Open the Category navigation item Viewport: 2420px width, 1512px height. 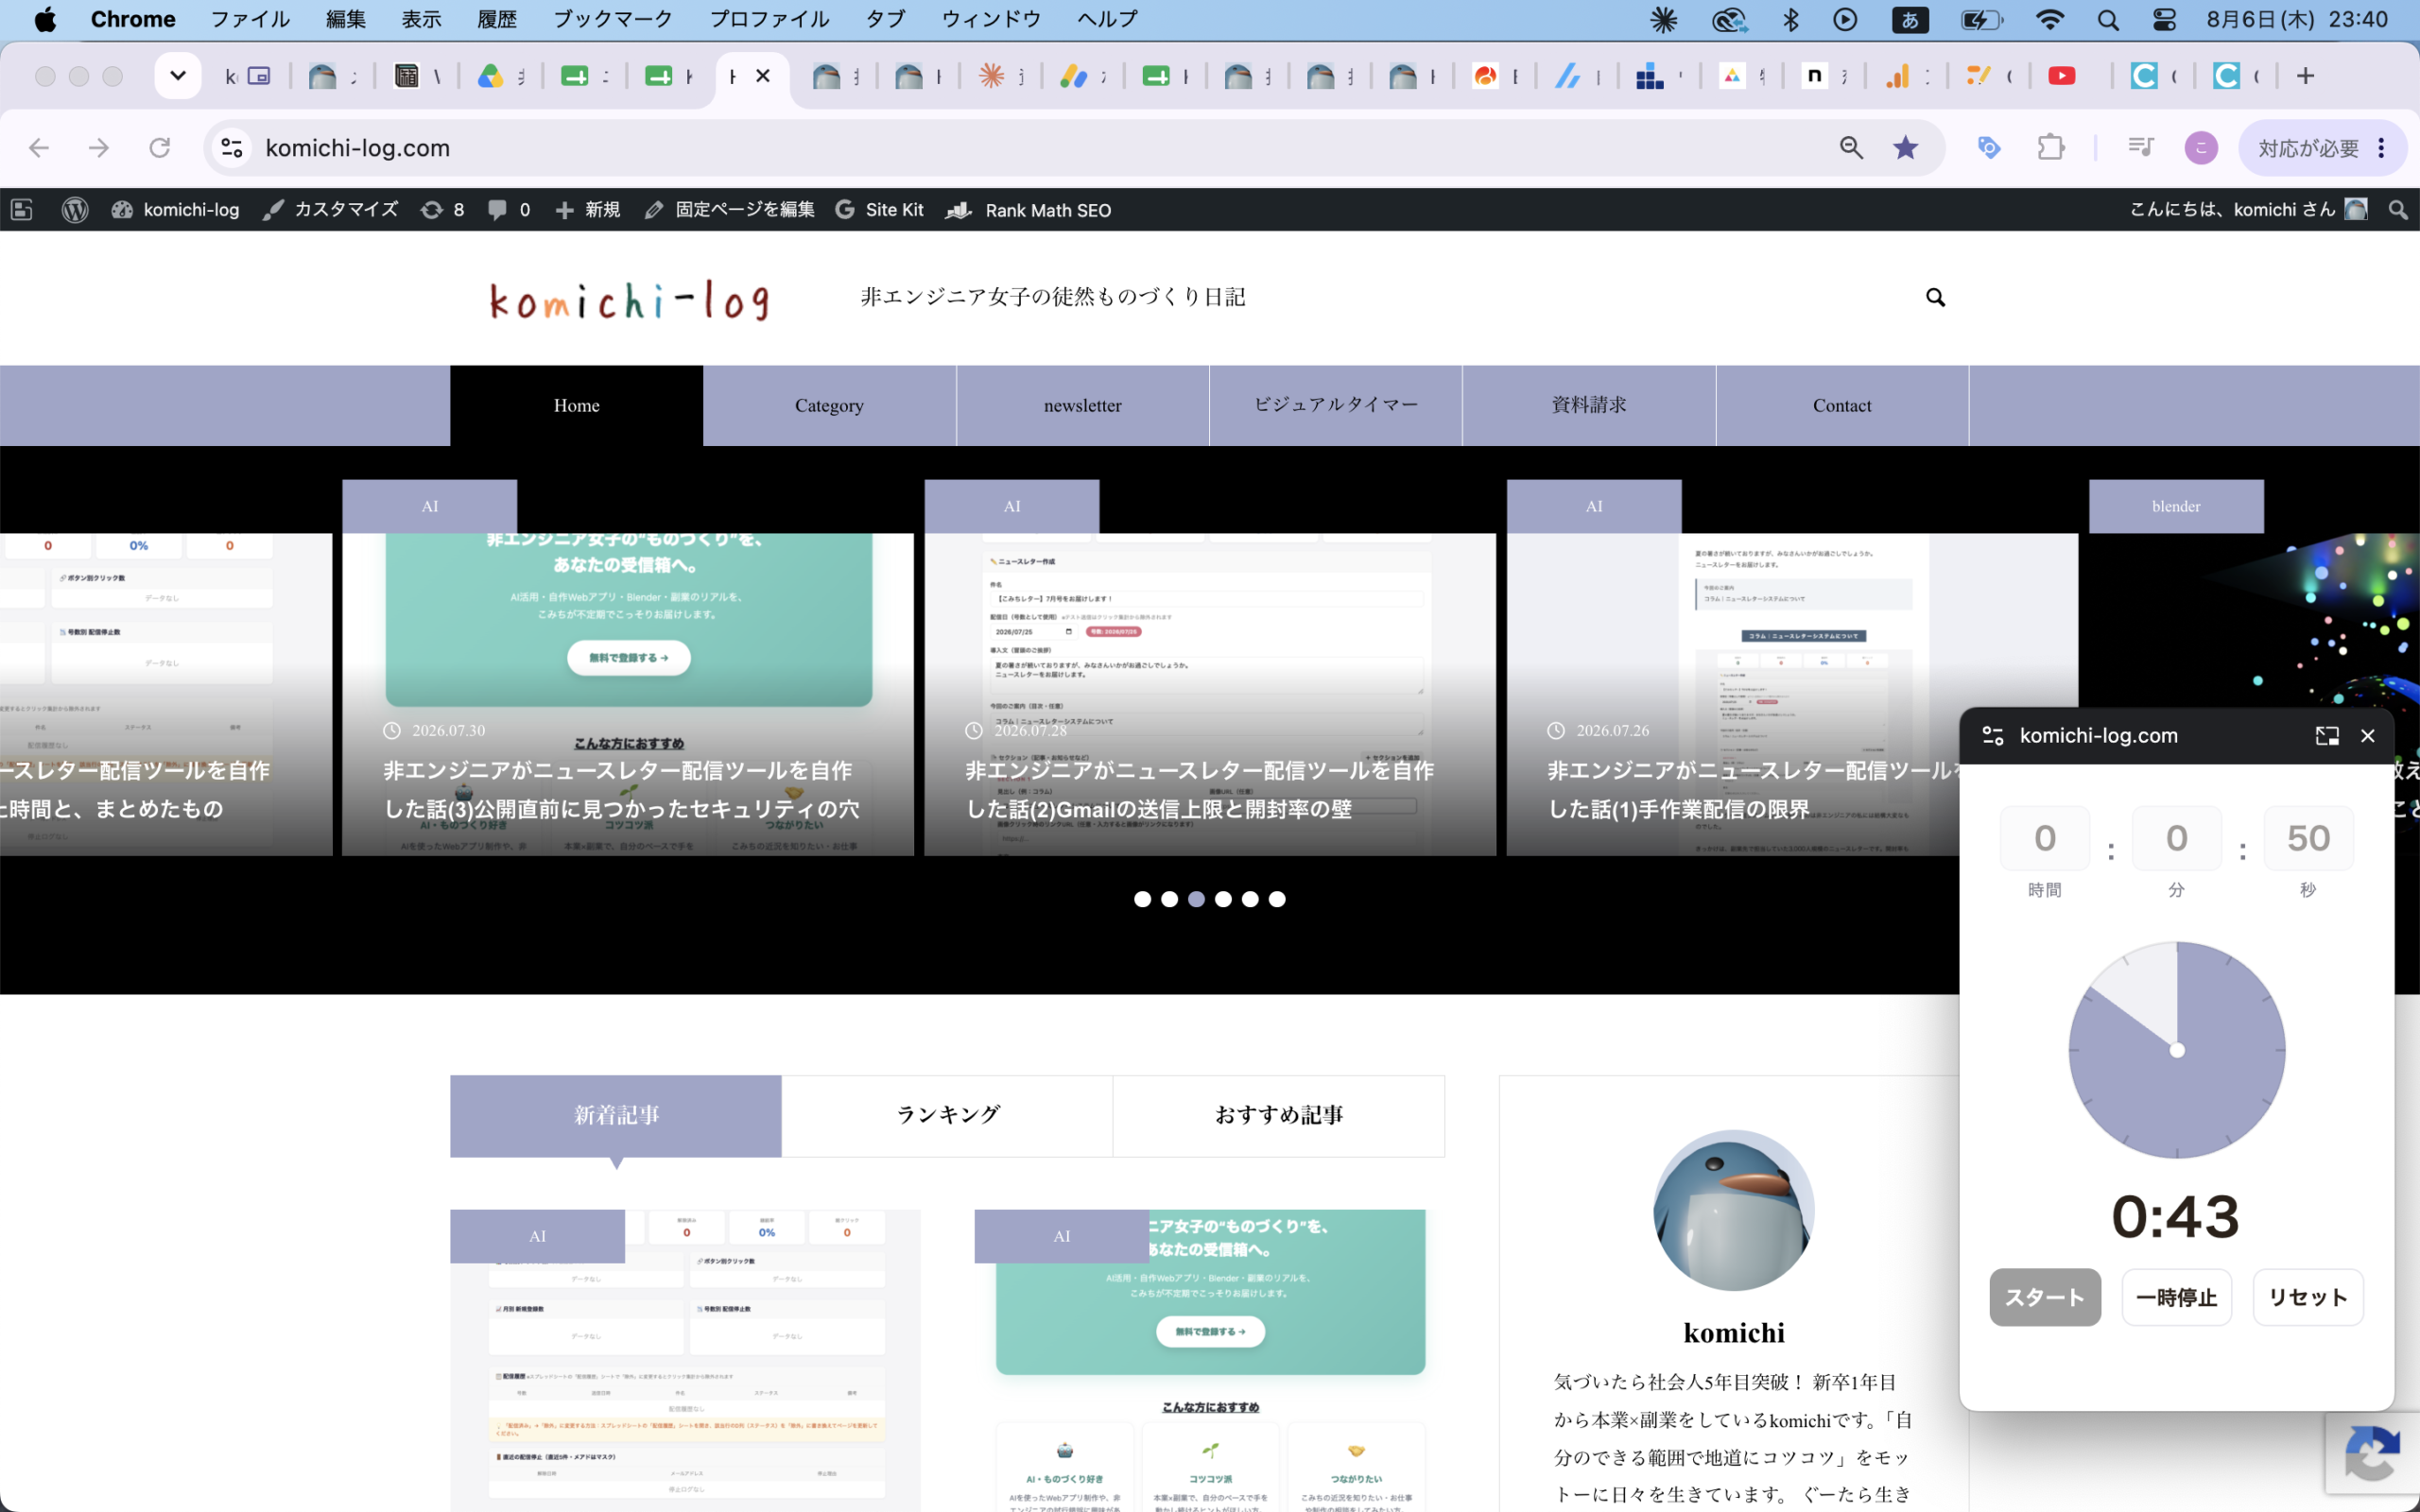tap(829, 405)
